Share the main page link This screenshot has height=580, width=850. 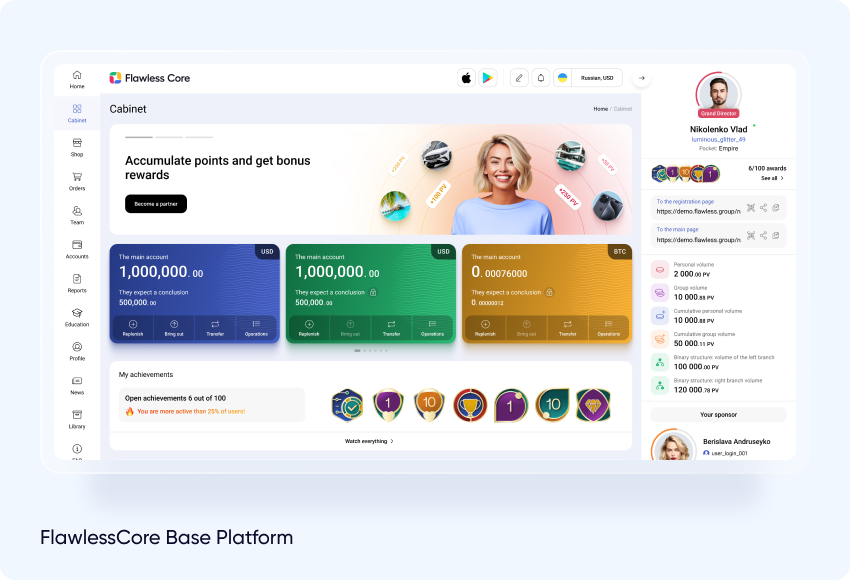click(x=763, y=236)
